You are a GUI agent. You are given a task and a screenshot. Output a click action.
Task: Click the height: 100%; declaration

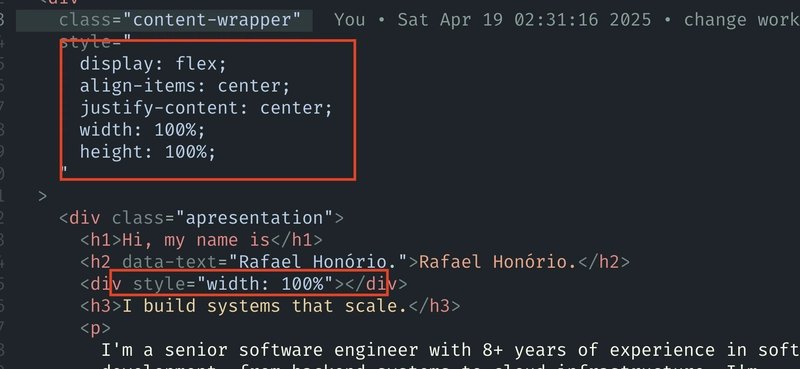click(147, 152)
